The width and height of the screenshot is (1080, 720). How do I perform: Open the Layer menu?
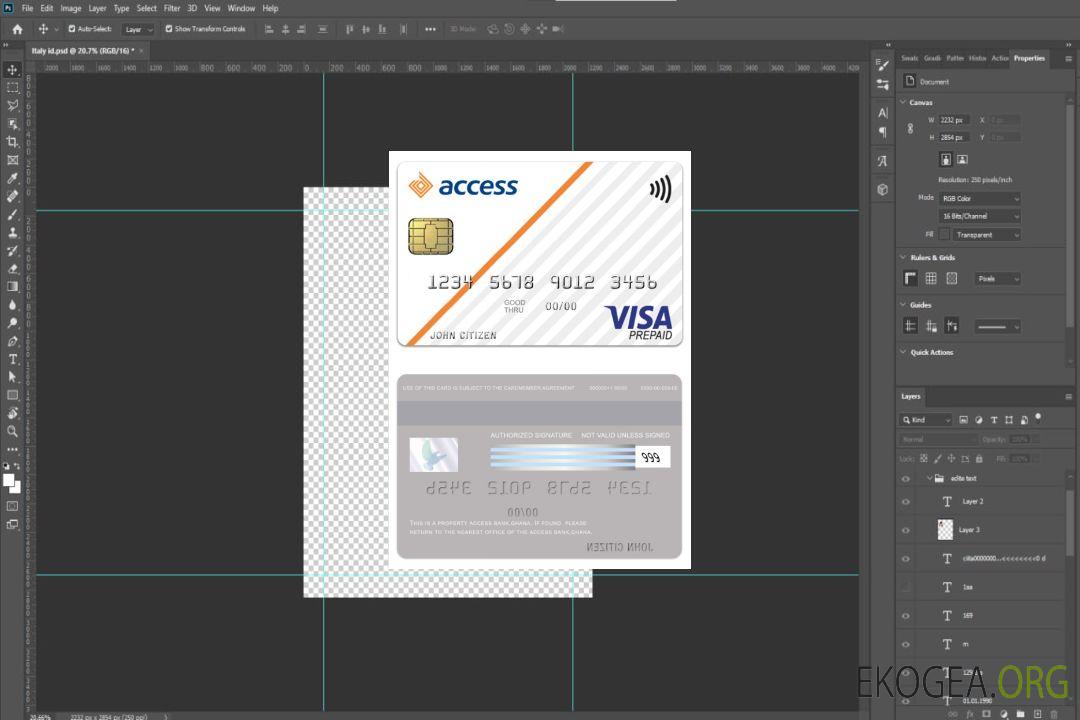[97, 8]
